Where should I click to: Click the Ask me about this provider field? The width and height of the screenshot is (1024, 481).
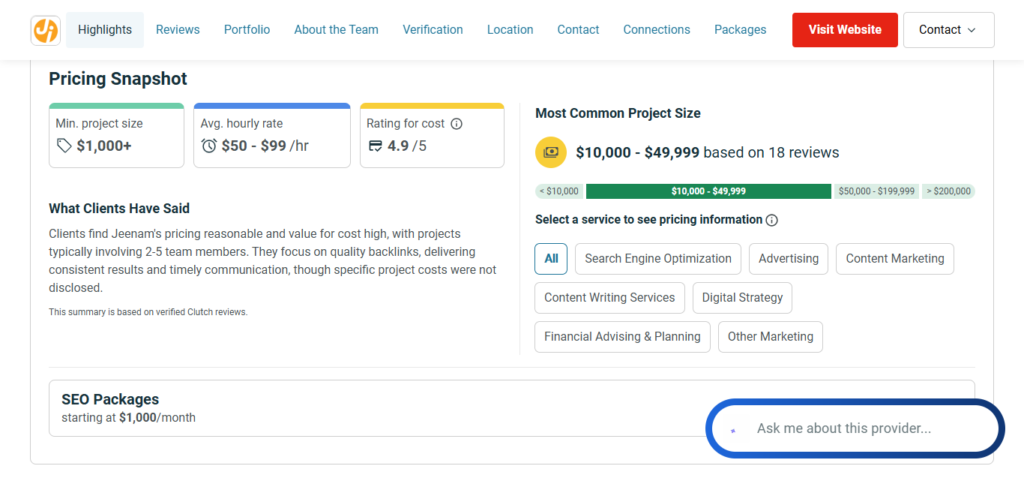[855, 429]
